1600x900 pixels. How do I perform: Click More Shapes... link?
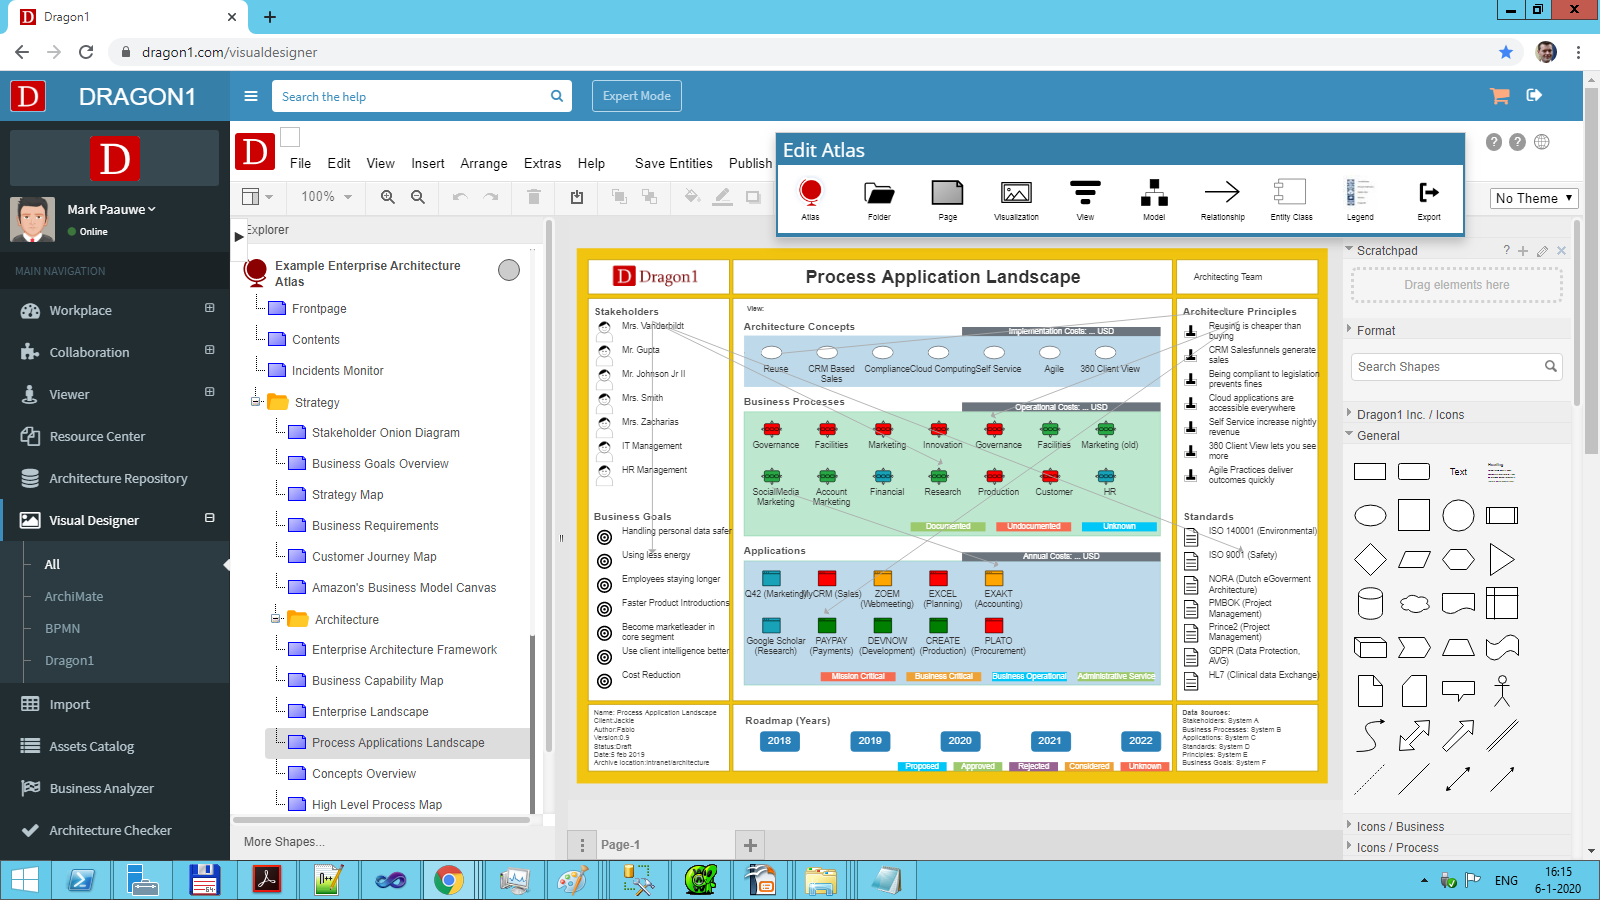(x=284, y=842)
